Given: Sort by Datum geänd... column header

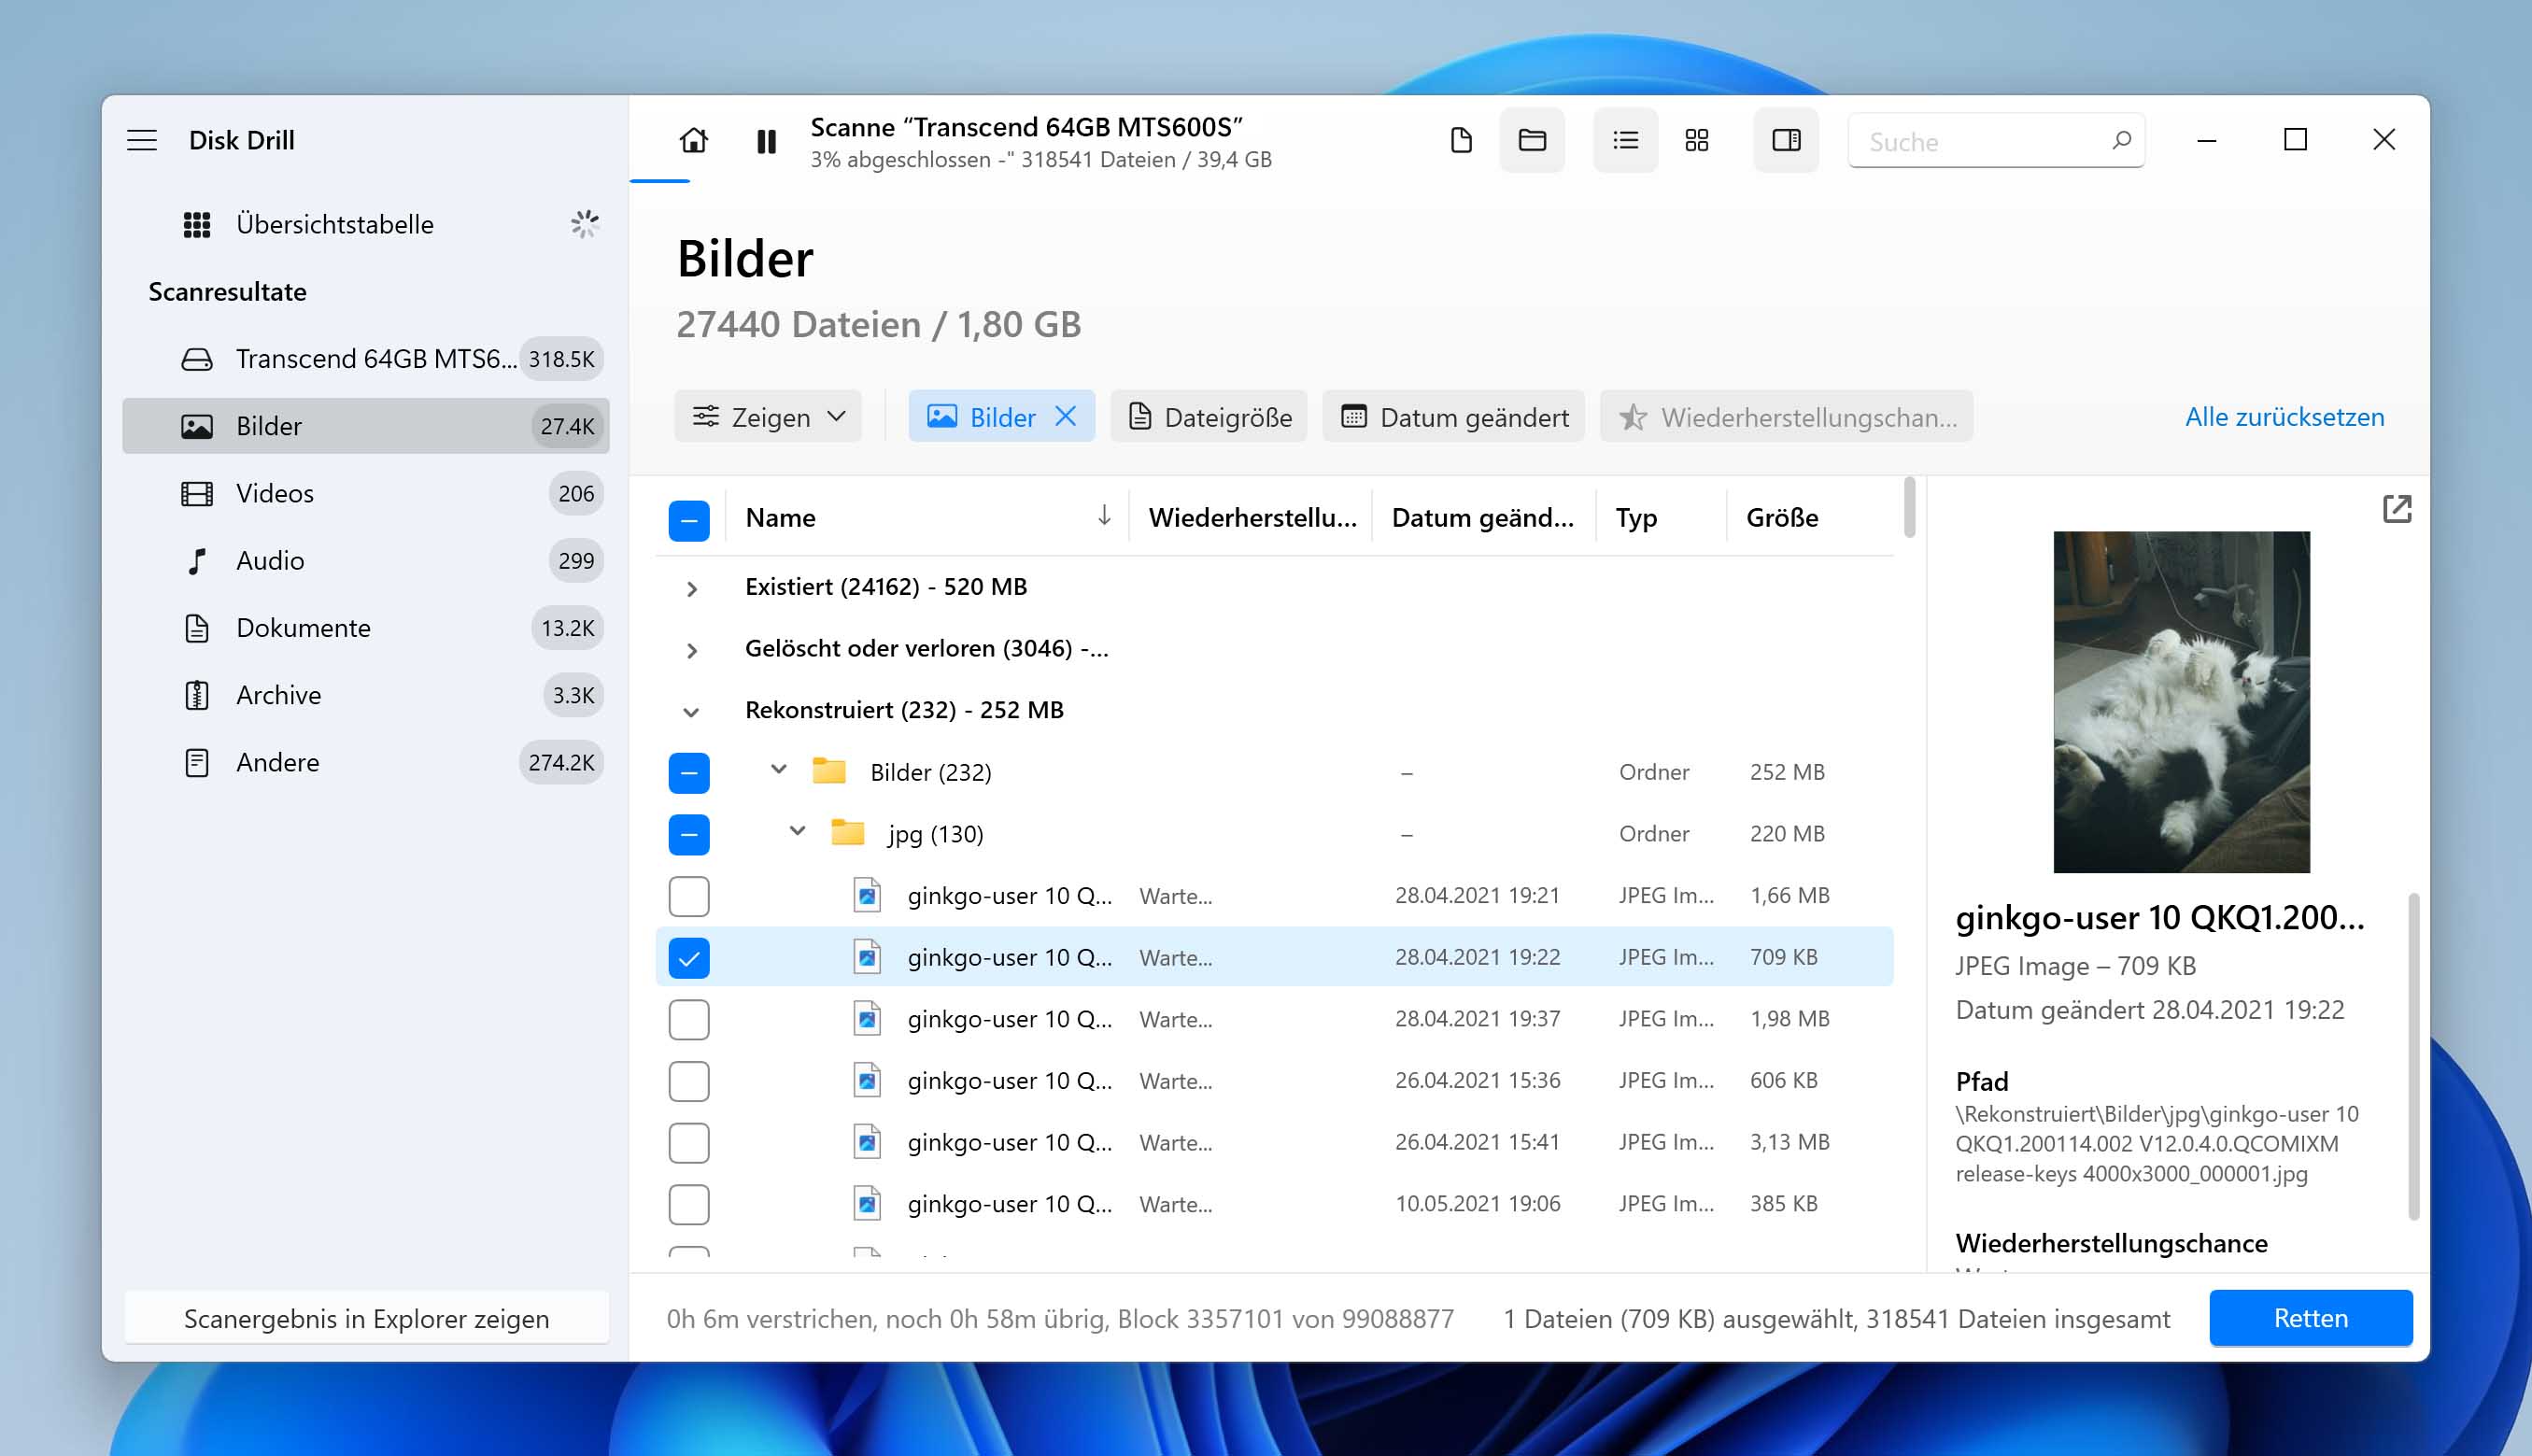Looking at the screenshot, I should tap(1483, 517).
